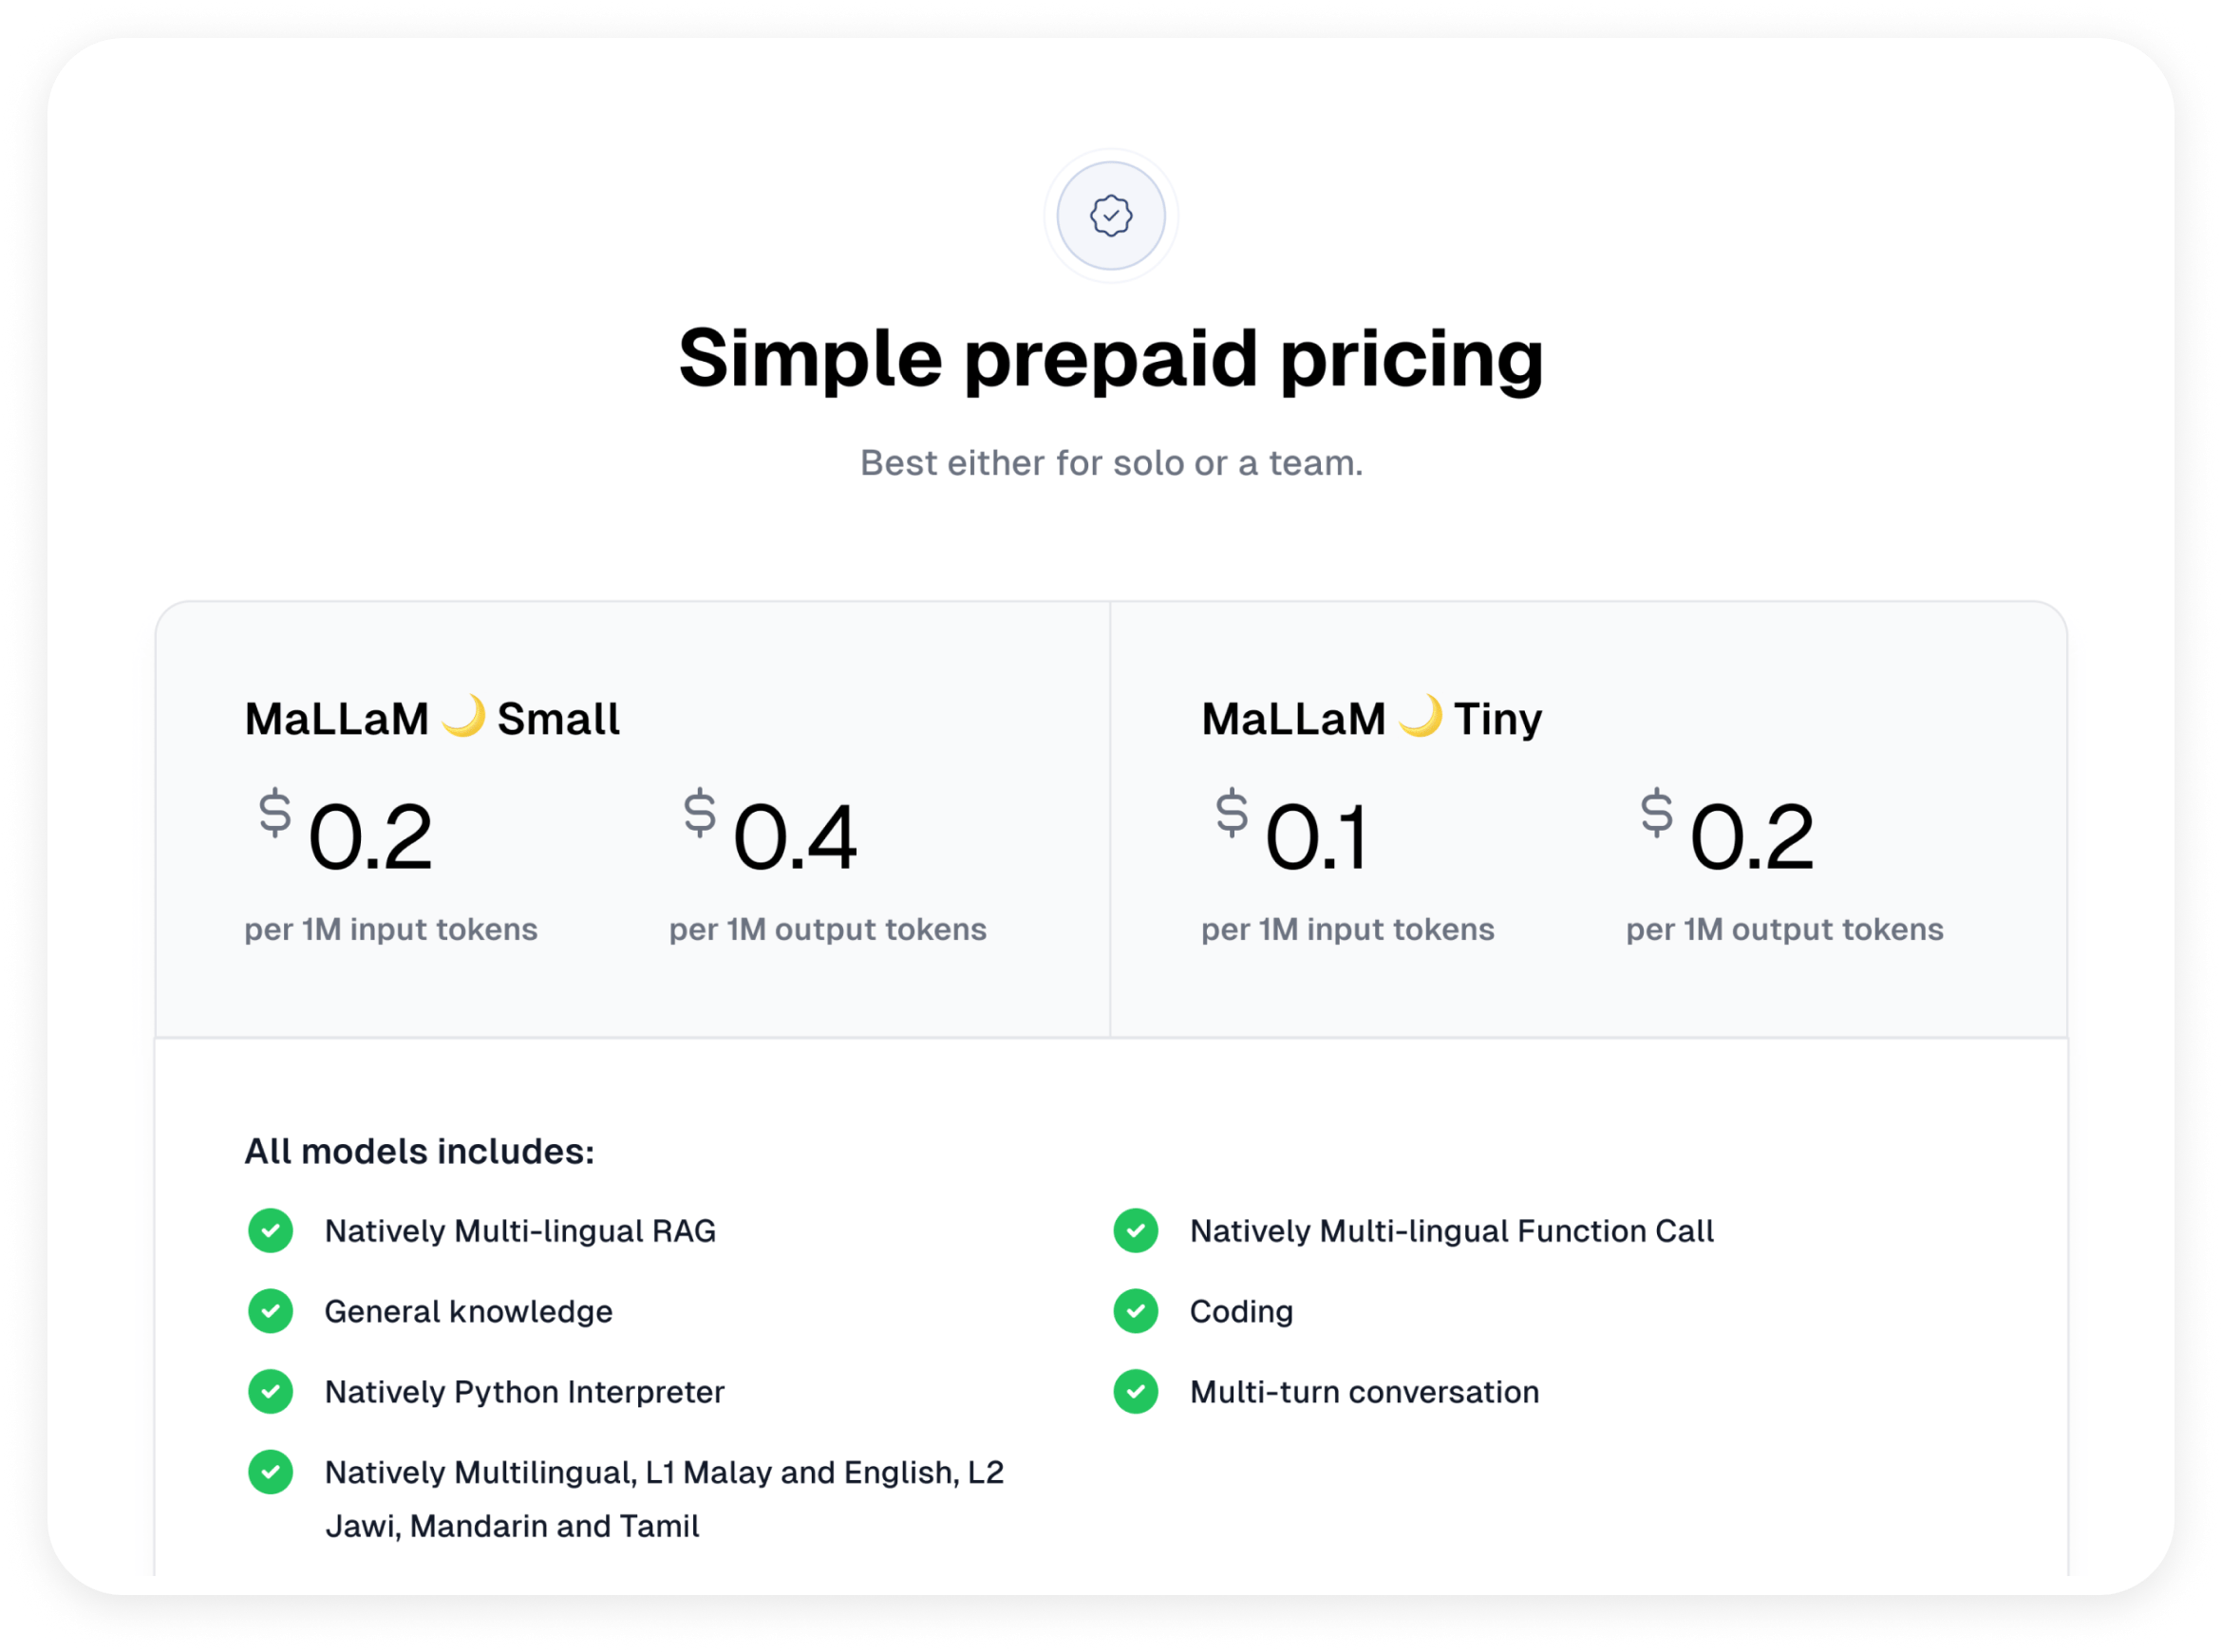Screen dimensions: 2222x1652
Task: Click the Simple prepaid pricing heading
Action: [1110, 358]
